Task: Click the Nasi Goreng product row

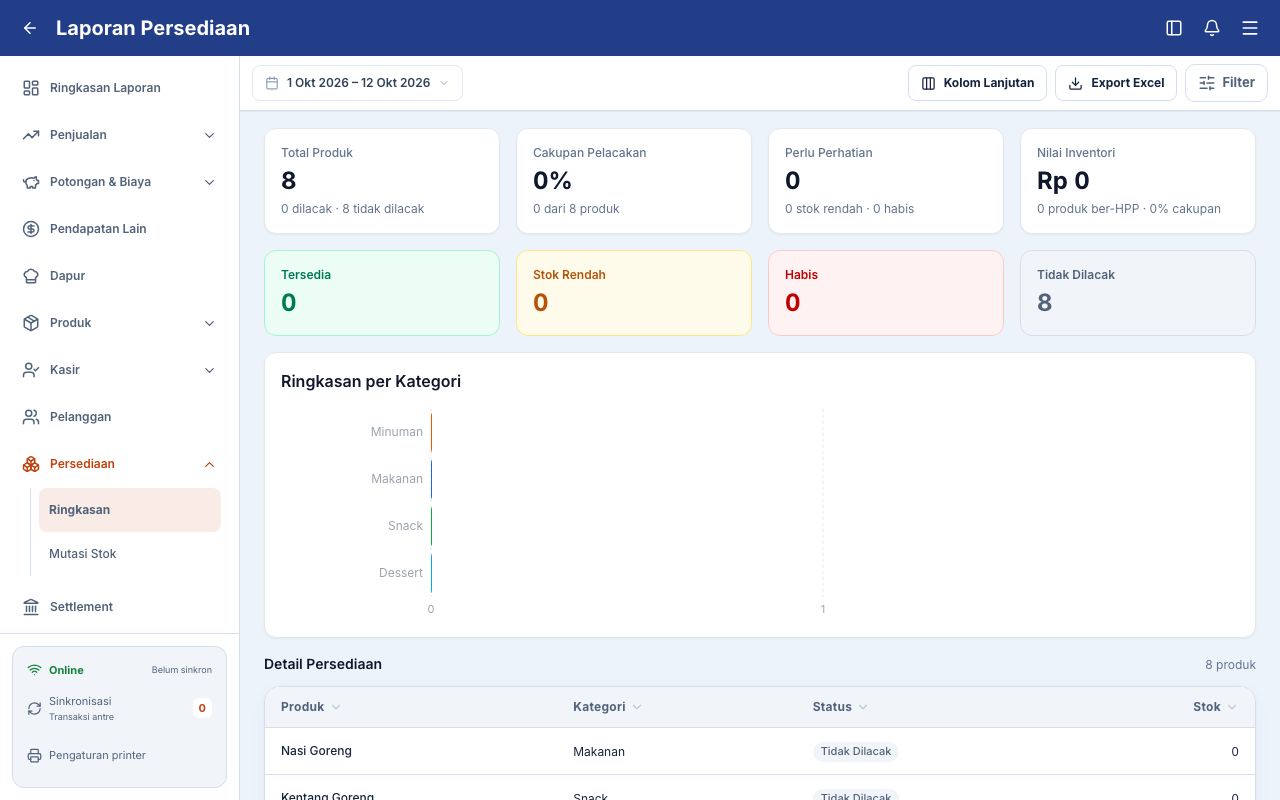Action: pyautogui.click(x=760, y=751)
